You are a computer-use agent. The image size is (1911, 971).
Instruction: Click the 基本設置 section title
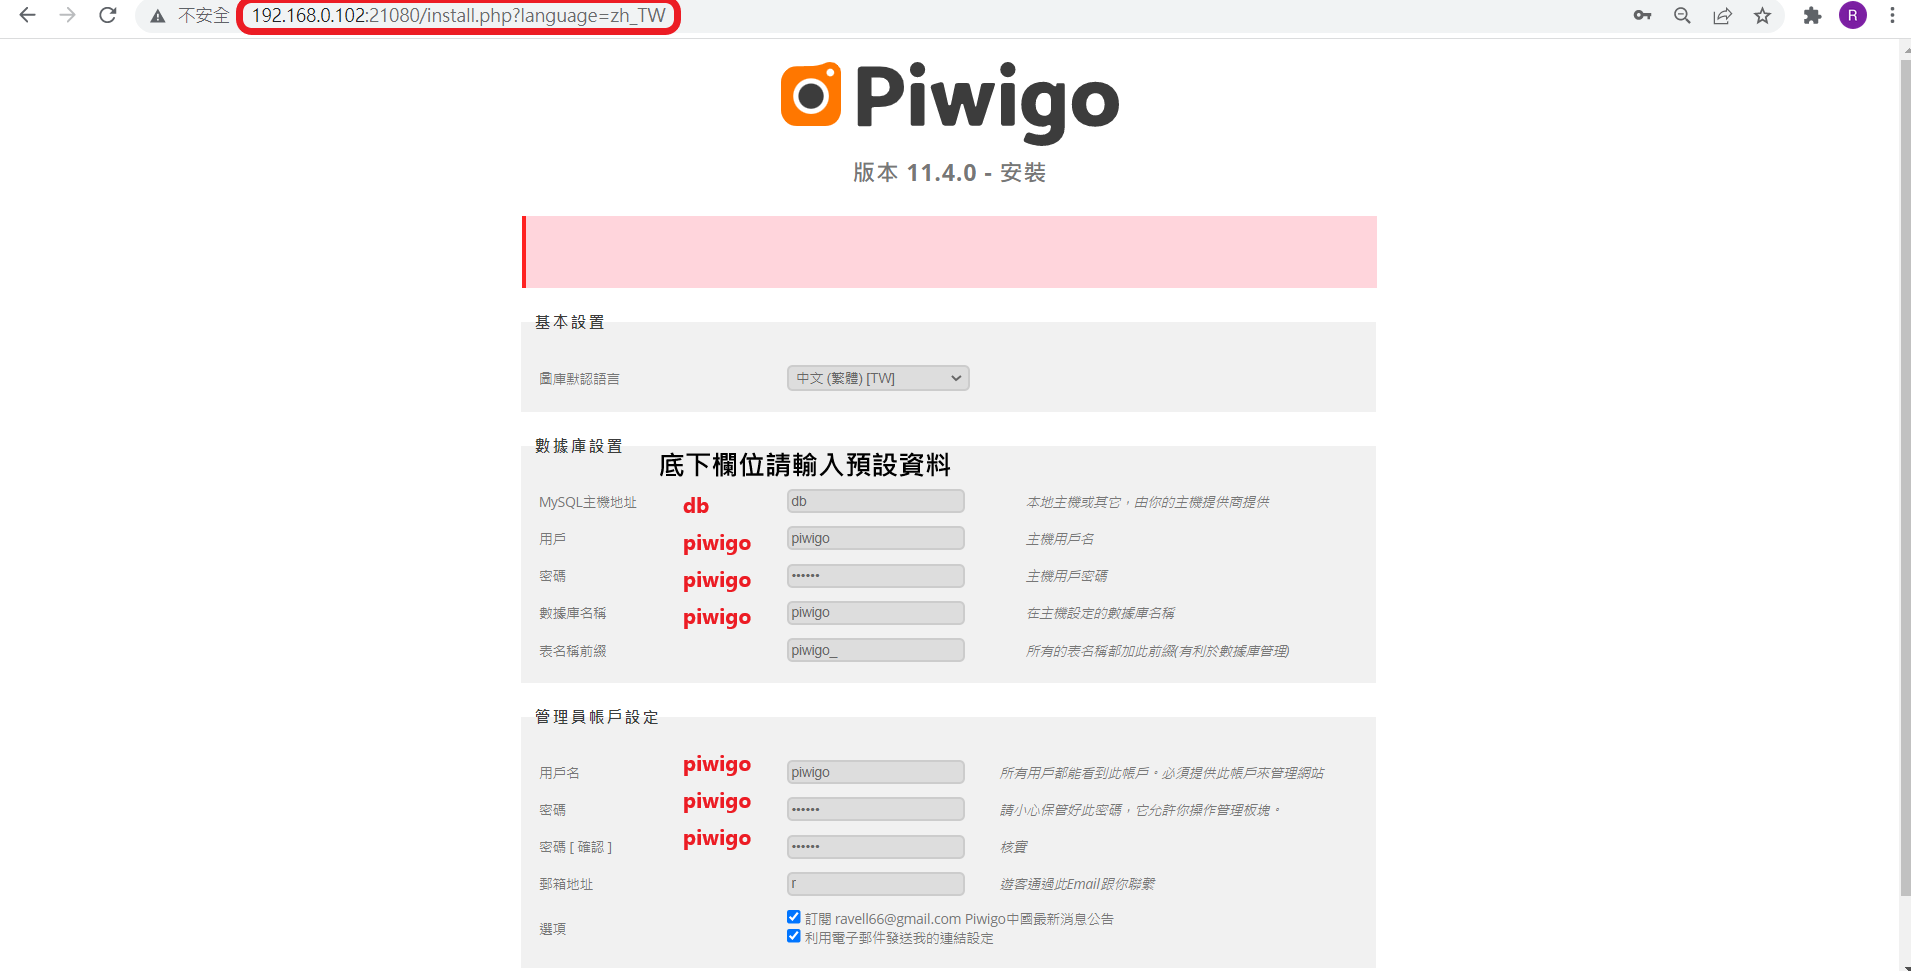569,322
